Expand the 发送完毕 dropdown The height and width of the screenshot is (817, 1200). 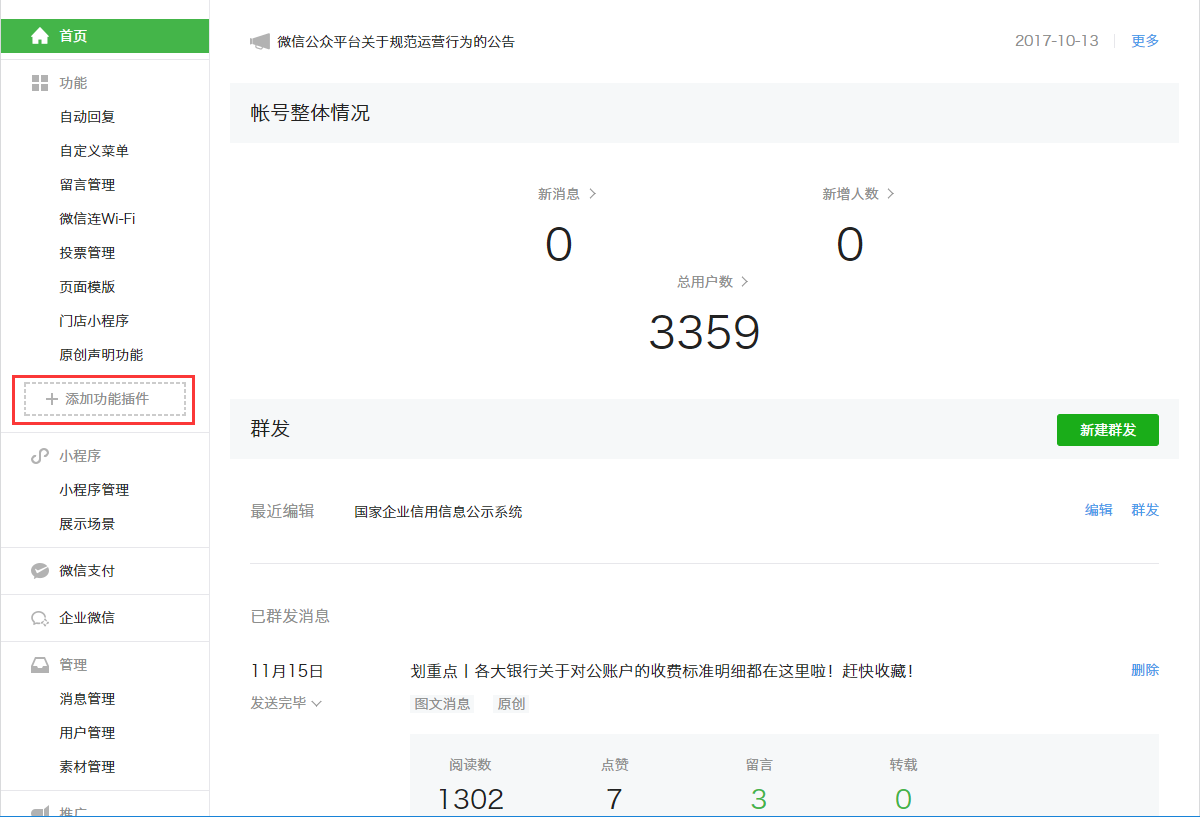pos(286,703)
